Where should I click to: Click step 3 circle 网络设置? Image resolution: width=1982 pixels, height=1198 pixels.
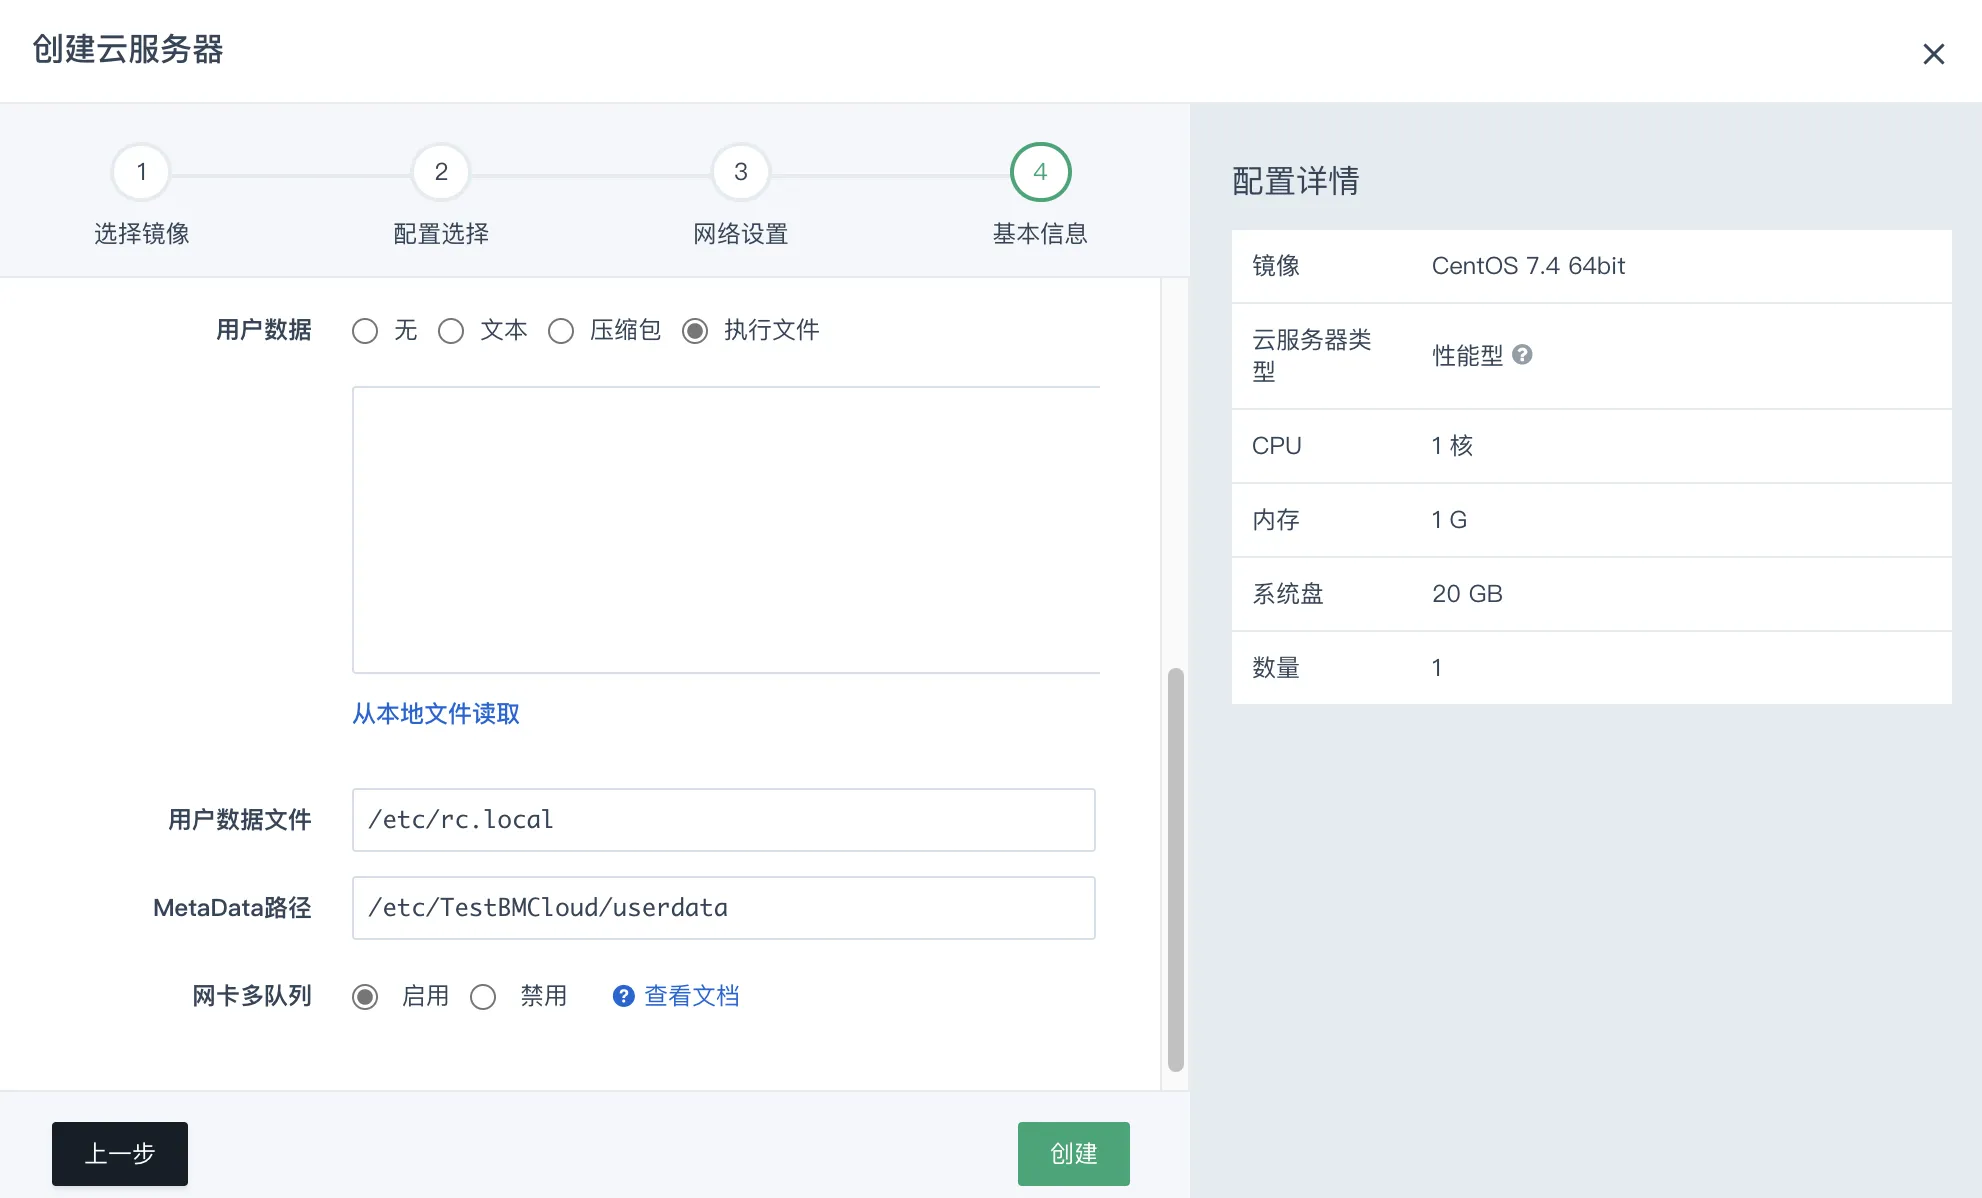click(x=739, y=172)
